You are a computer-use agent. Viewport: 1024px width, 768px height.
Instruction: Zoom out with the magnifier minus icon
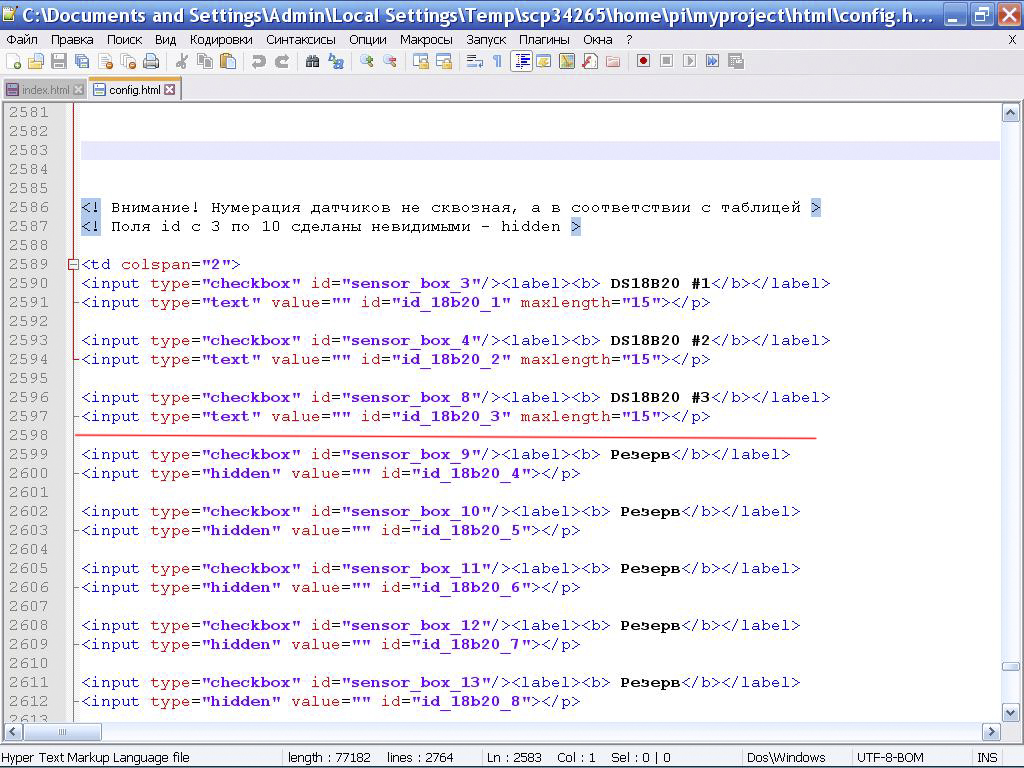pos(389,61)
